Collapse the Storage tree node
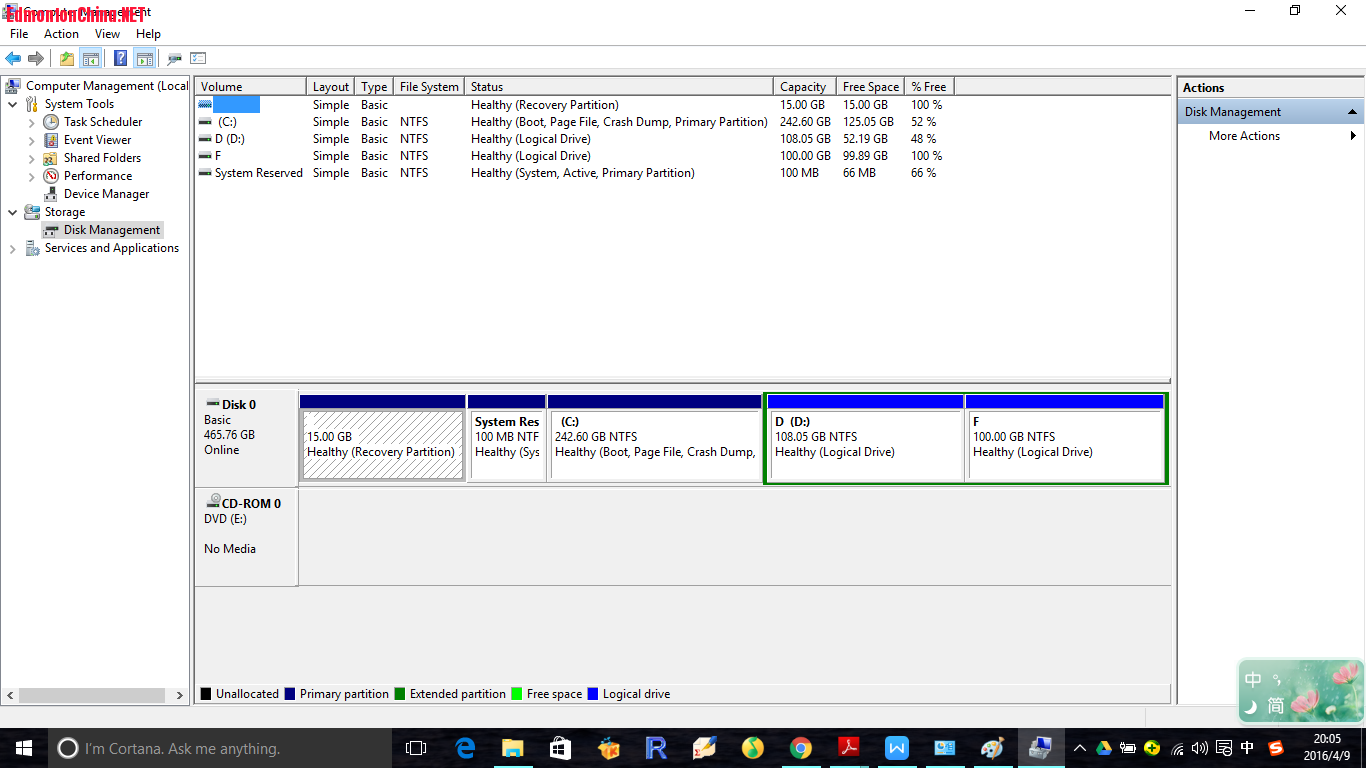The width and height of the screenshot is (1366, 768). point(13,212)
